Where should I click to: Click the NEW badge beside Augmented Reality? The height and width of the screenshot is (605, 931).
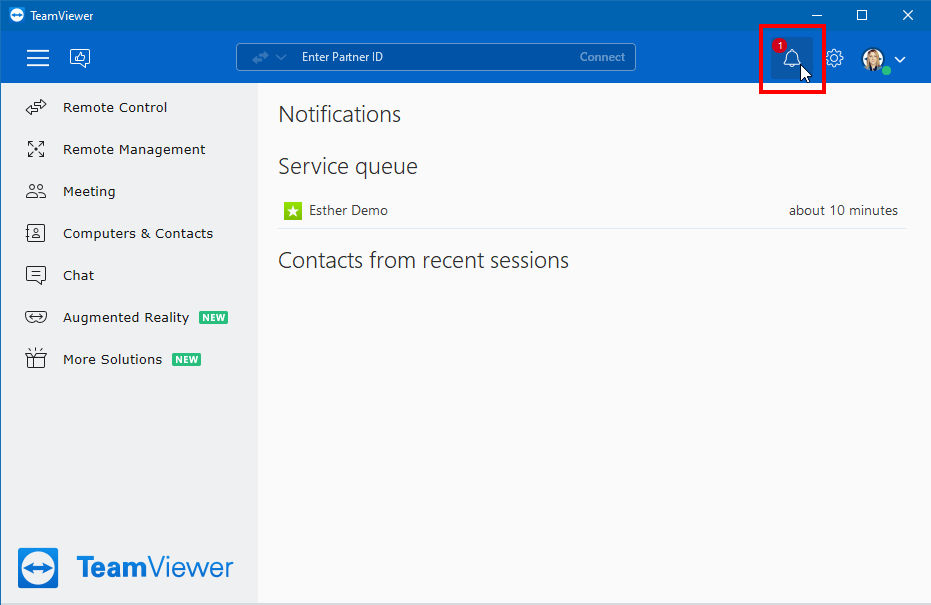[214, 318]
